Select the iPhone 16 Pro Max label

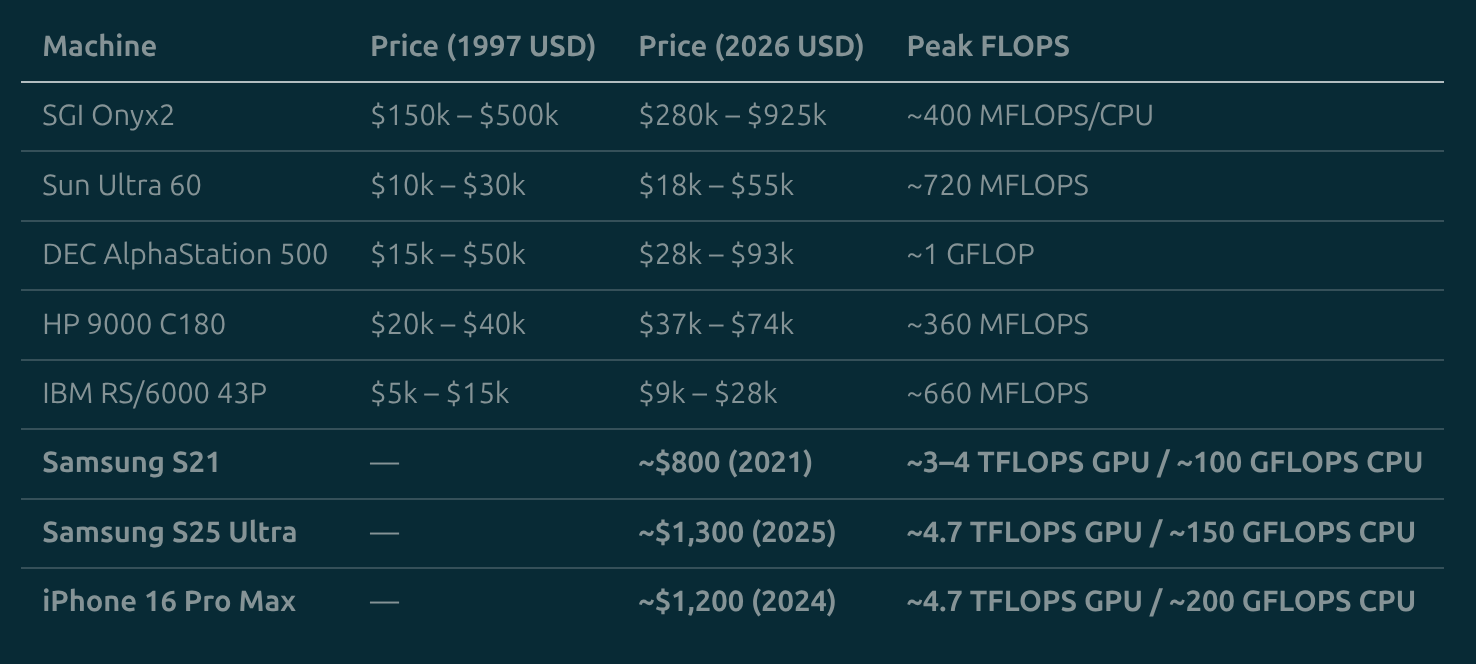[x=169, y=601]
